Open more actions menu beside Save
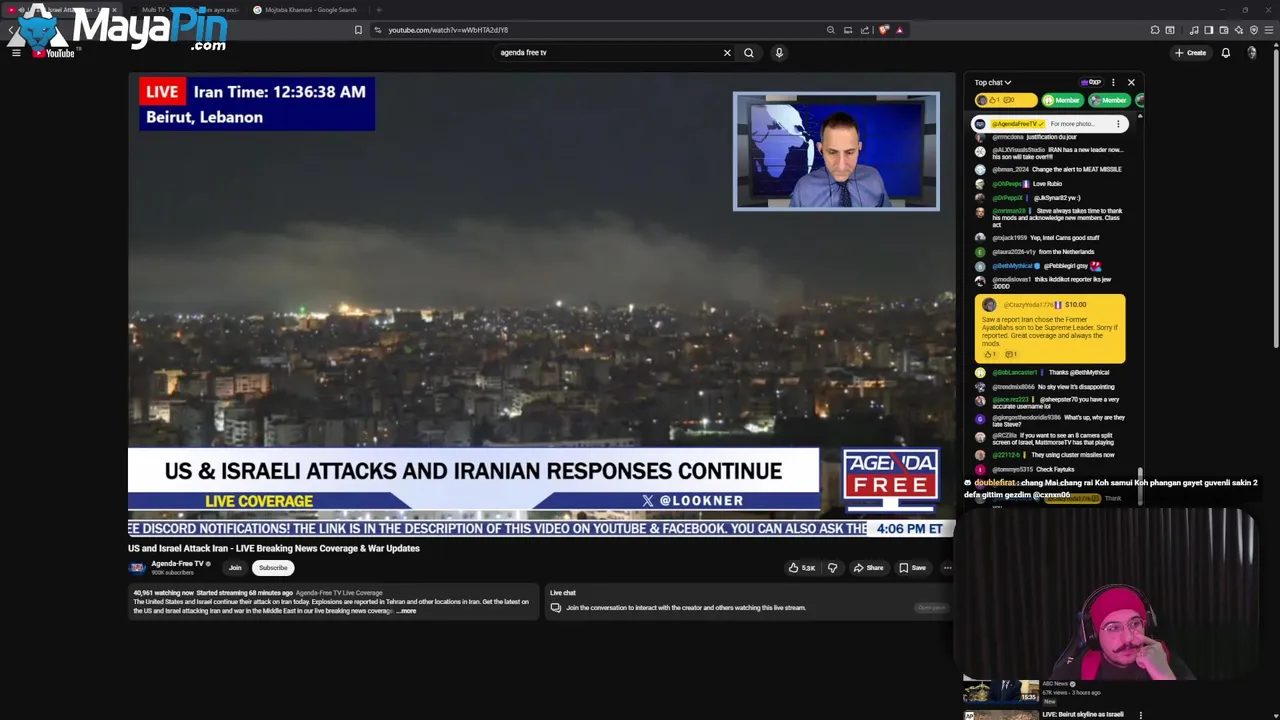The width and height of the screenshot is (1280, 720). pos(947,568)
